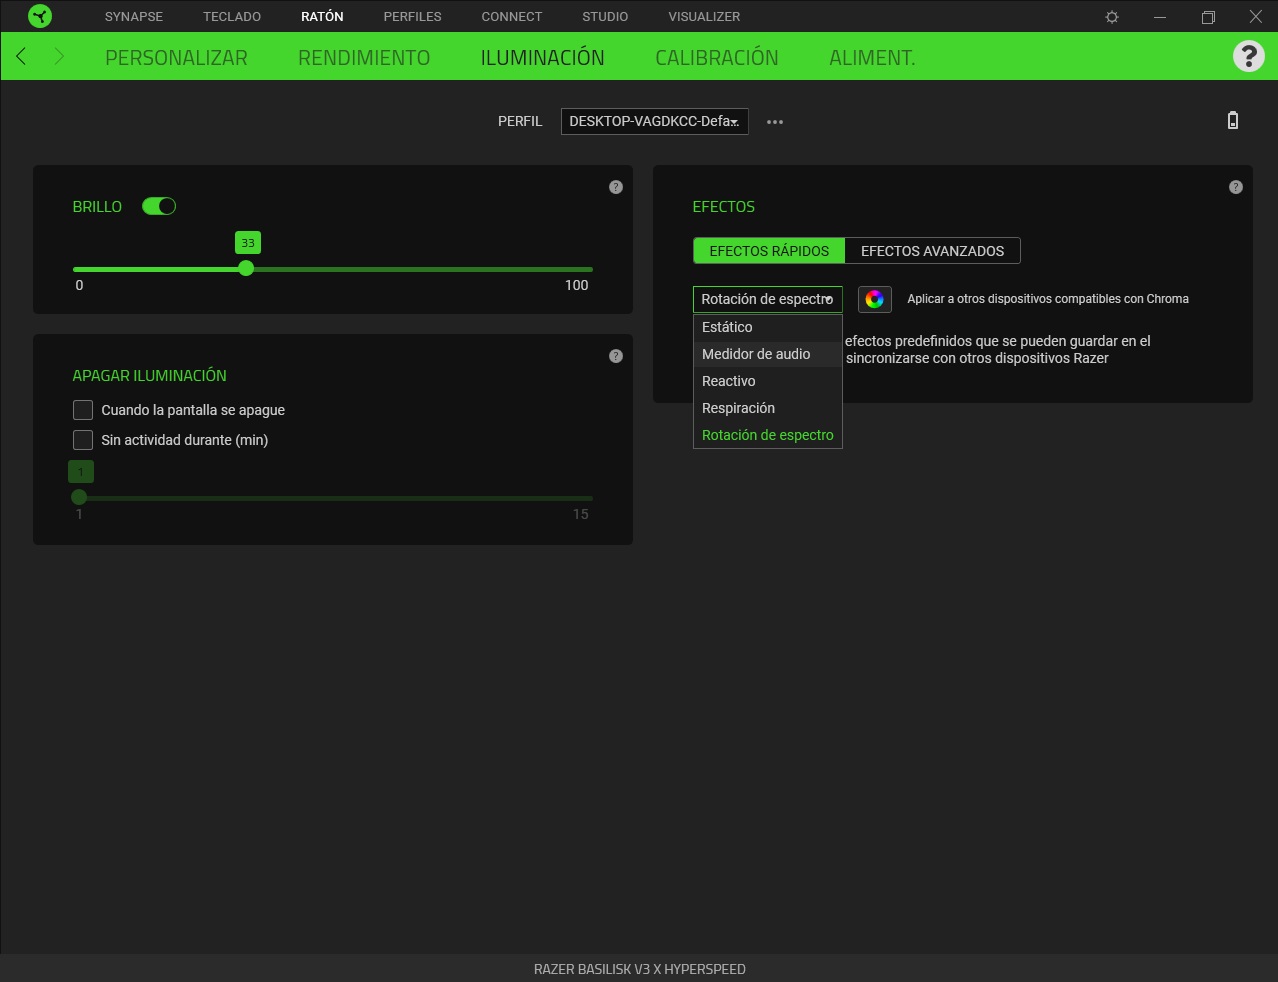Select Medidor de audio effect option
This screenshot has width=1278, height=982.
756,354
